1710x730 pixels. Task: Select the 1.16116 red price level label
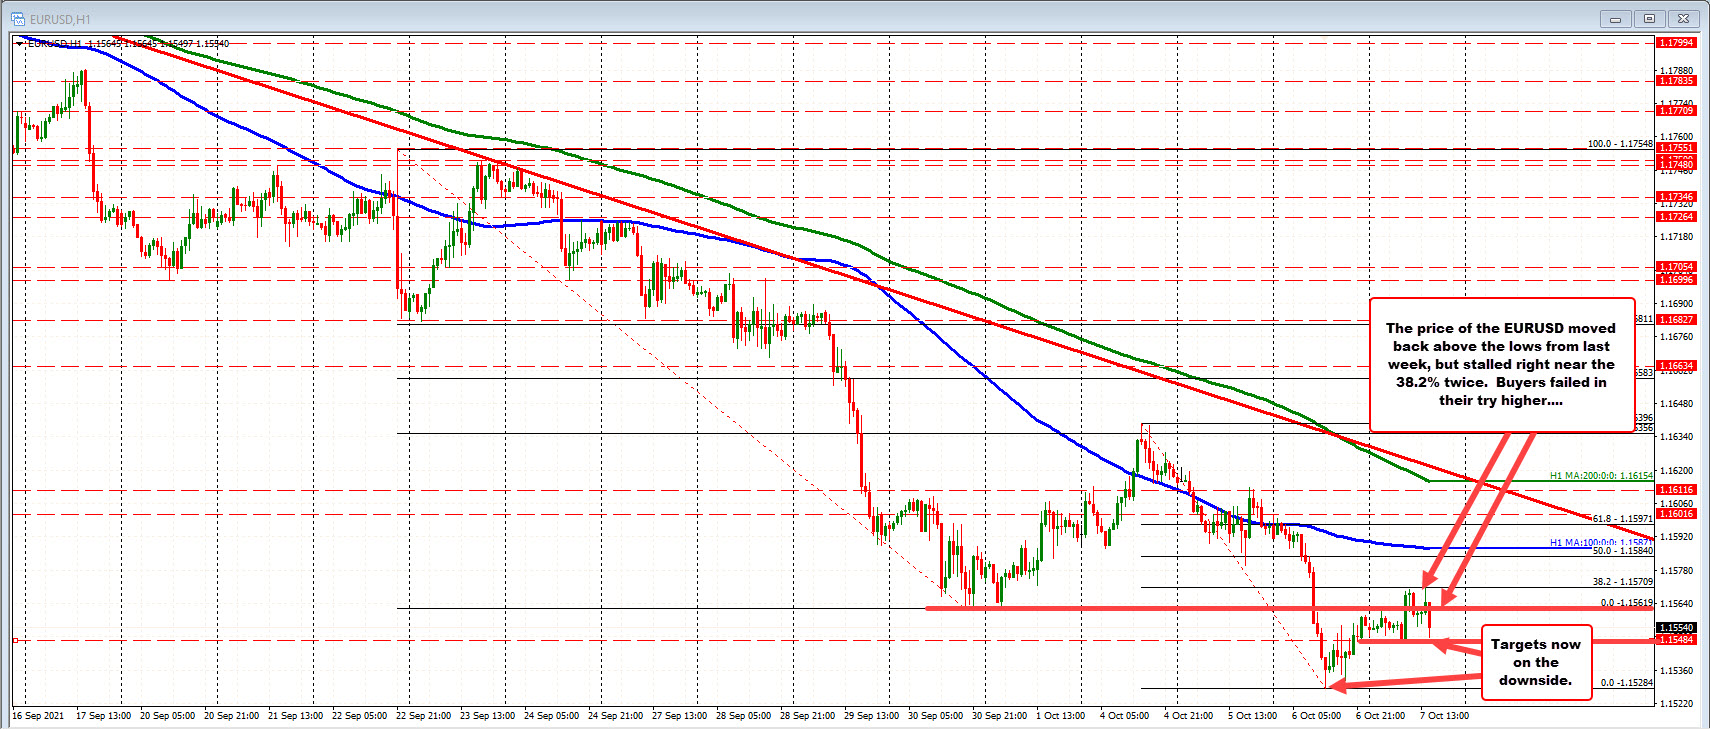1676,490
